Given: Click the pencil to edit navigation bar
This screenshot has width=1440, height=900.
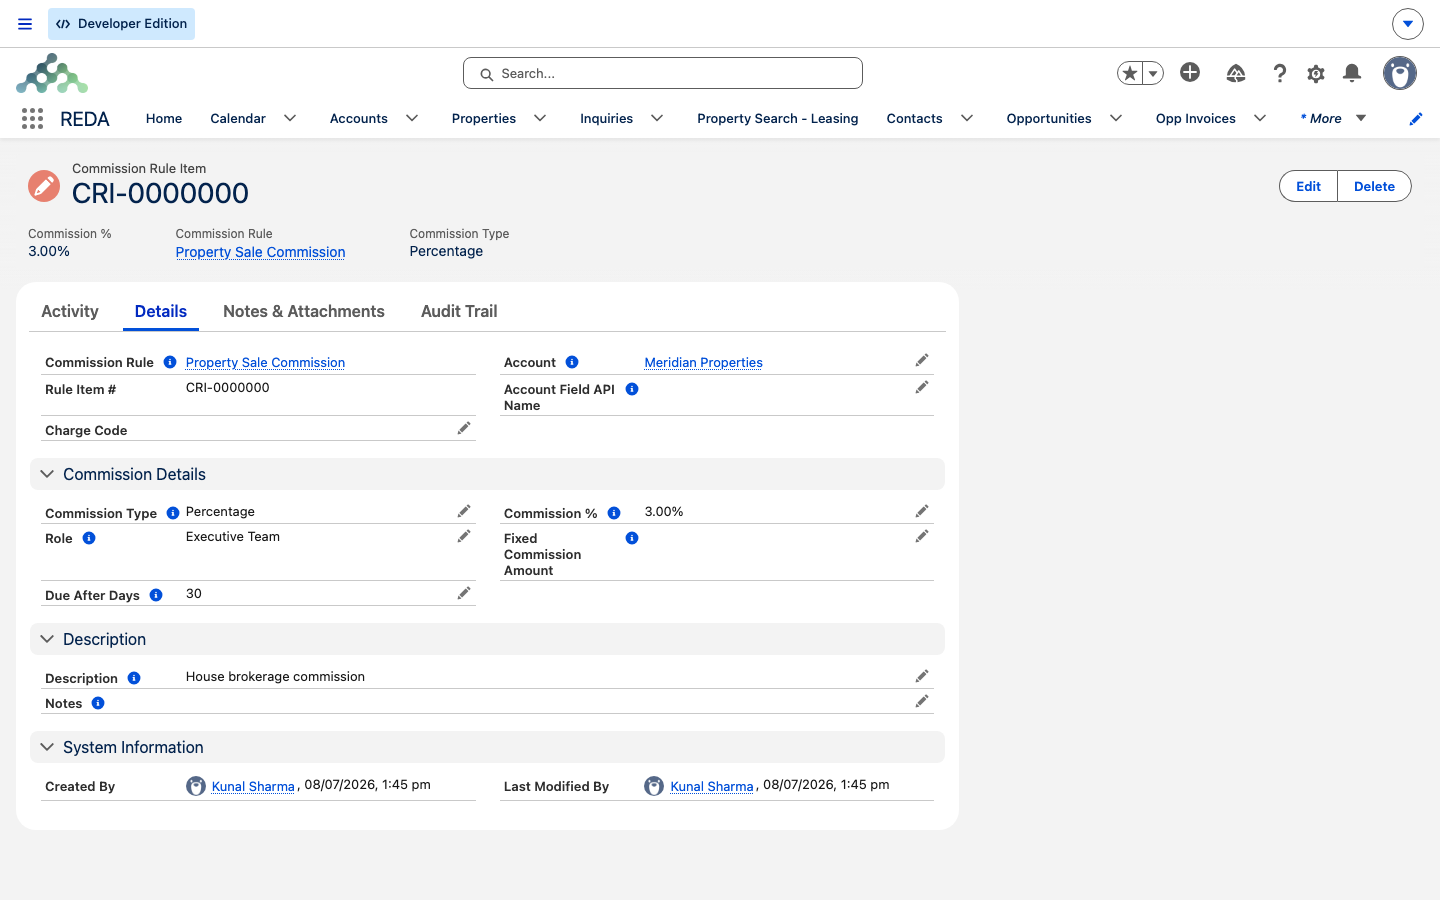Looking at the screenshot, I should pyautogui.click(x=1416, y=118).
